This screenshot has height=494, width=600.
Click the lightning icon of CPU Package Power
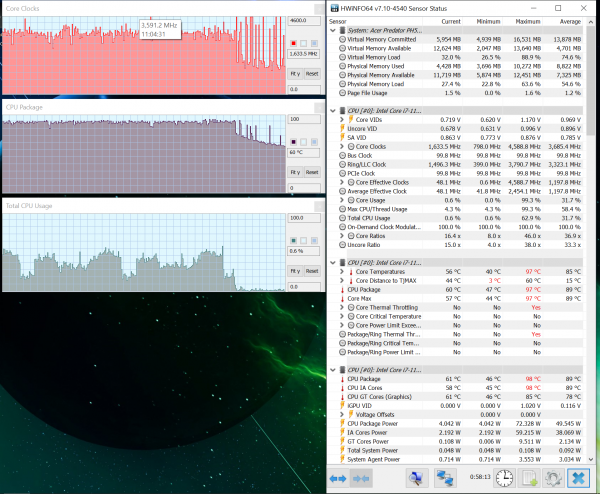pos(342,424)
